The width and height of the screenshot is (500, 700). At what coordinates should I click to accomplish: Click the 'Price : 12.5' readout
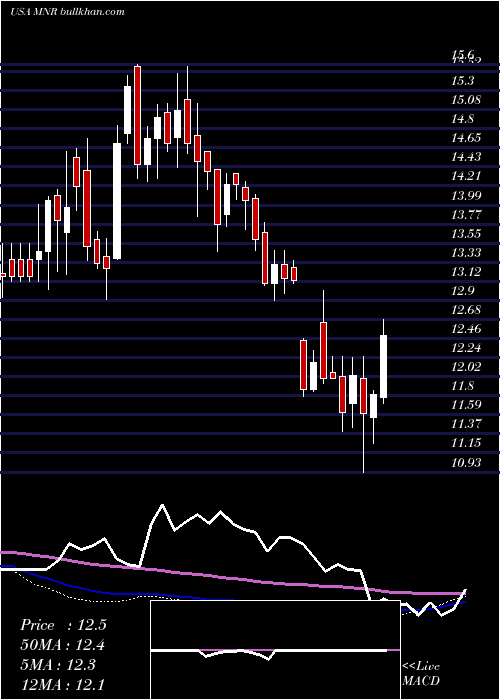pyautogui.click(x=63, y=625)
